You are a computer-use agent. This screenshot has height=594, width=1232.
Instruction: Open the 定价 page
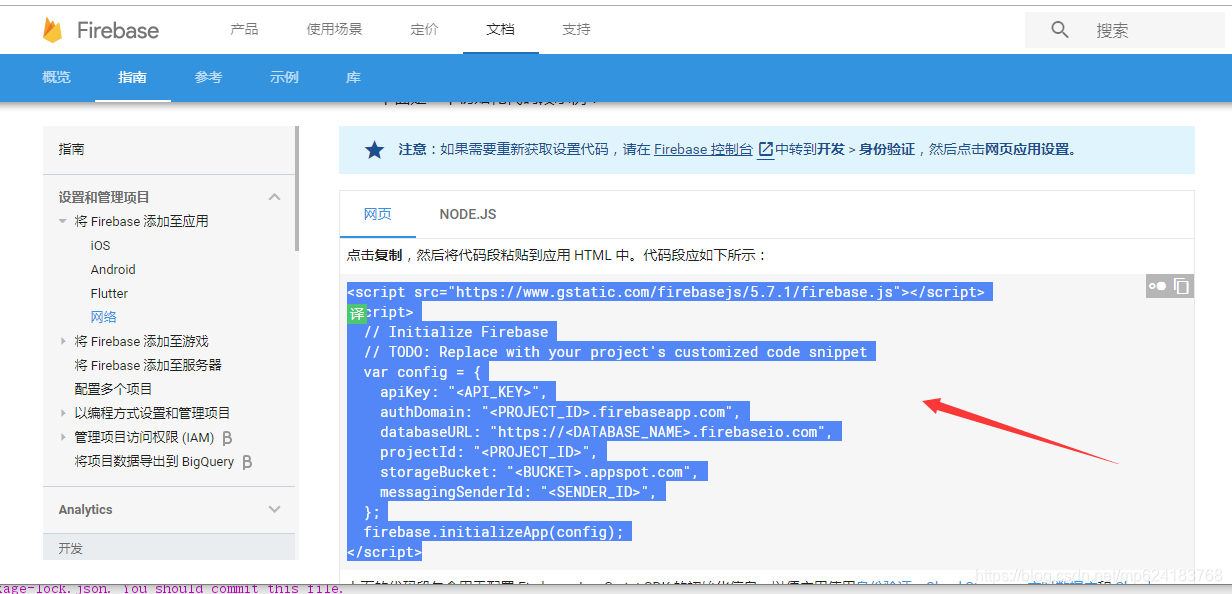click(424, 29)
